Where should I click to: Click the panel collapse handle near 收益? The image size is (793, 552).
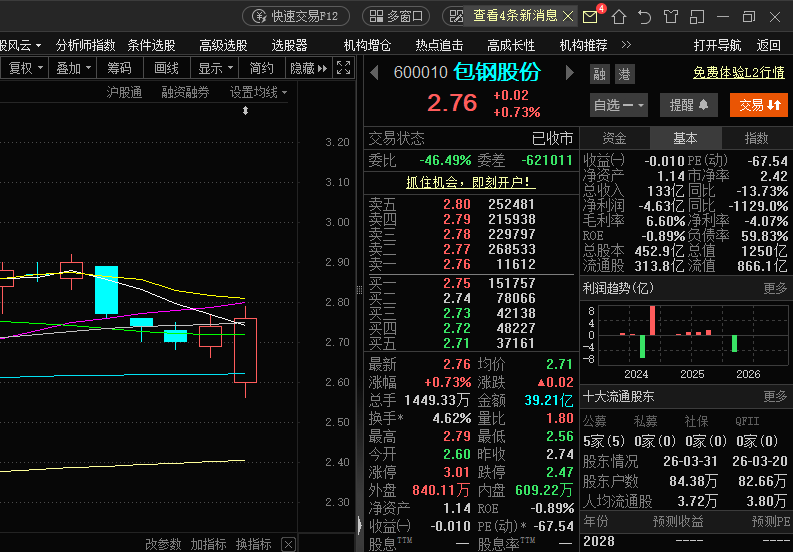pos(360,525)
